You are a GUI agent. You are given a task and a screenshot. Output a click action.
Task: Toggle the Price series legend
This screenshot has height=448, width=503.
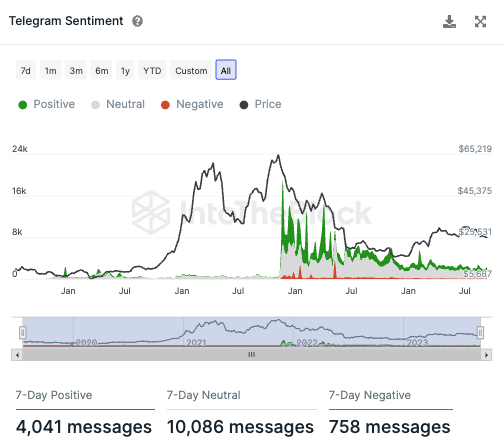pos(261,104)
